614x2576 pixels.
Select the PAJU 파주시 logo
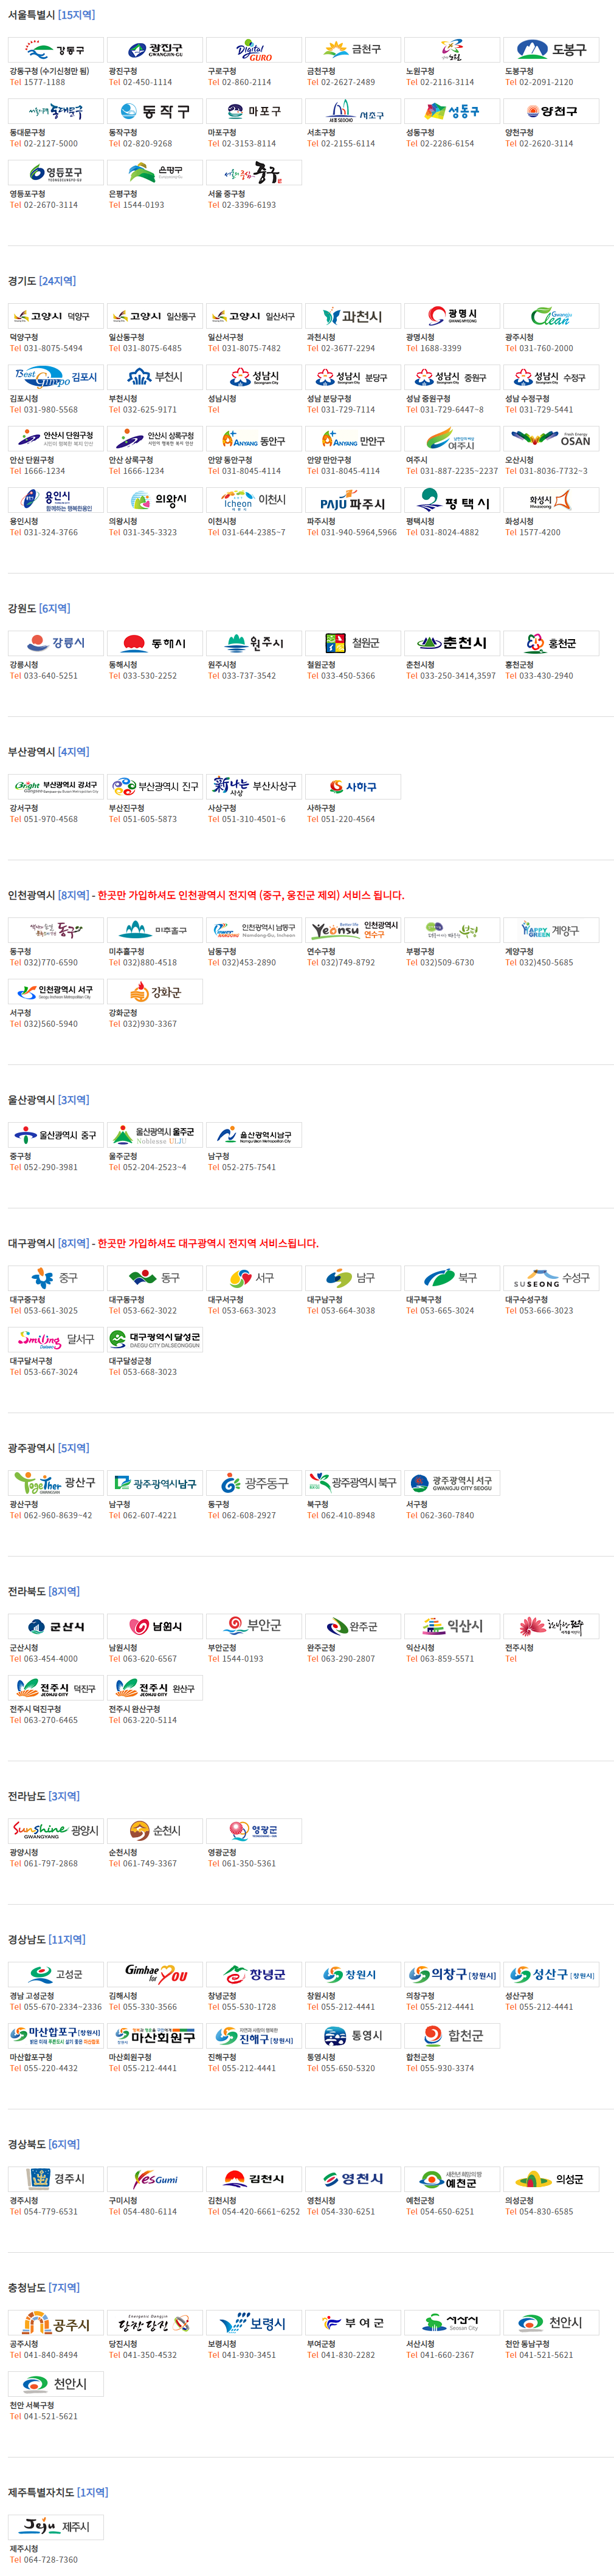click(353, 500)
